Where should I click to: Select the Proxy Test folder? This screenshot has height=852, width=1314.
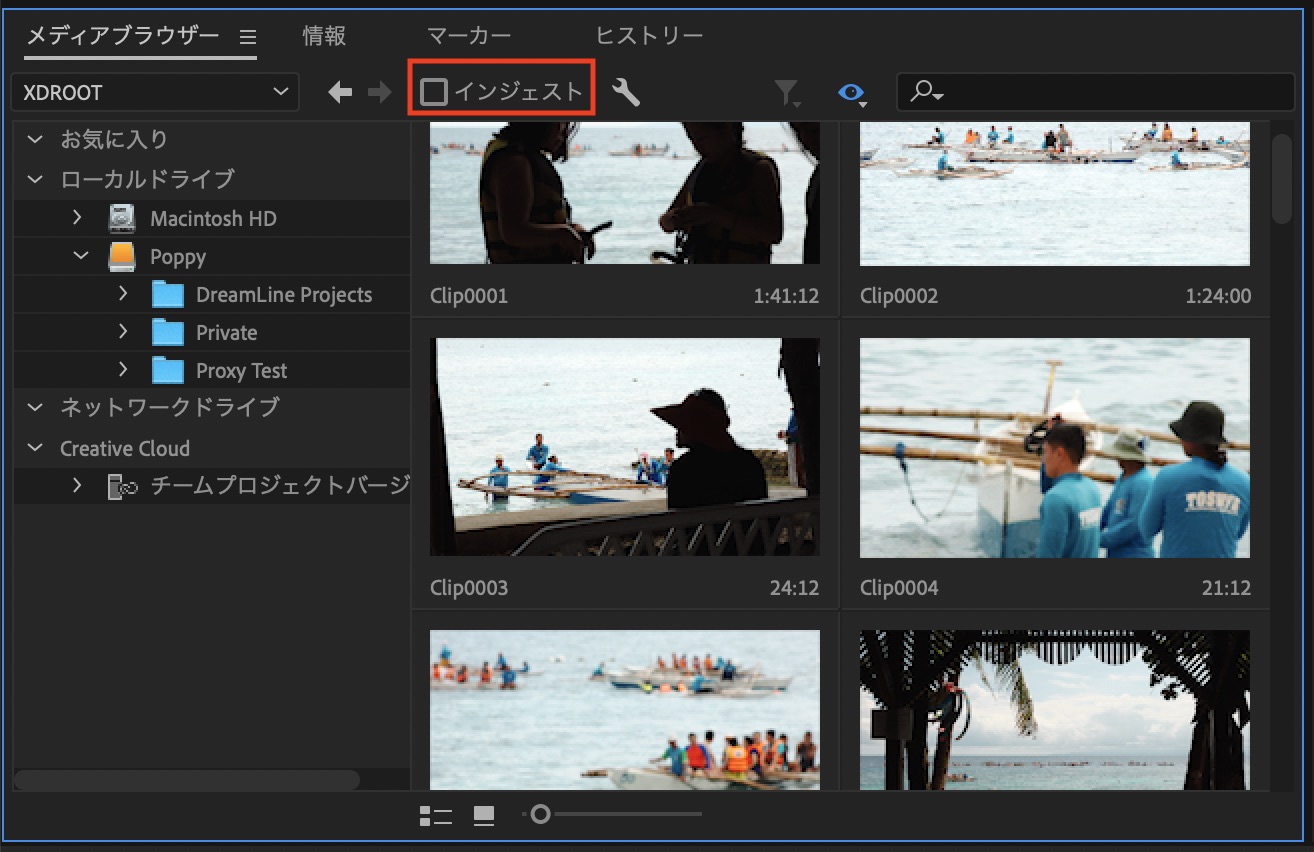[x=242, y=371]
